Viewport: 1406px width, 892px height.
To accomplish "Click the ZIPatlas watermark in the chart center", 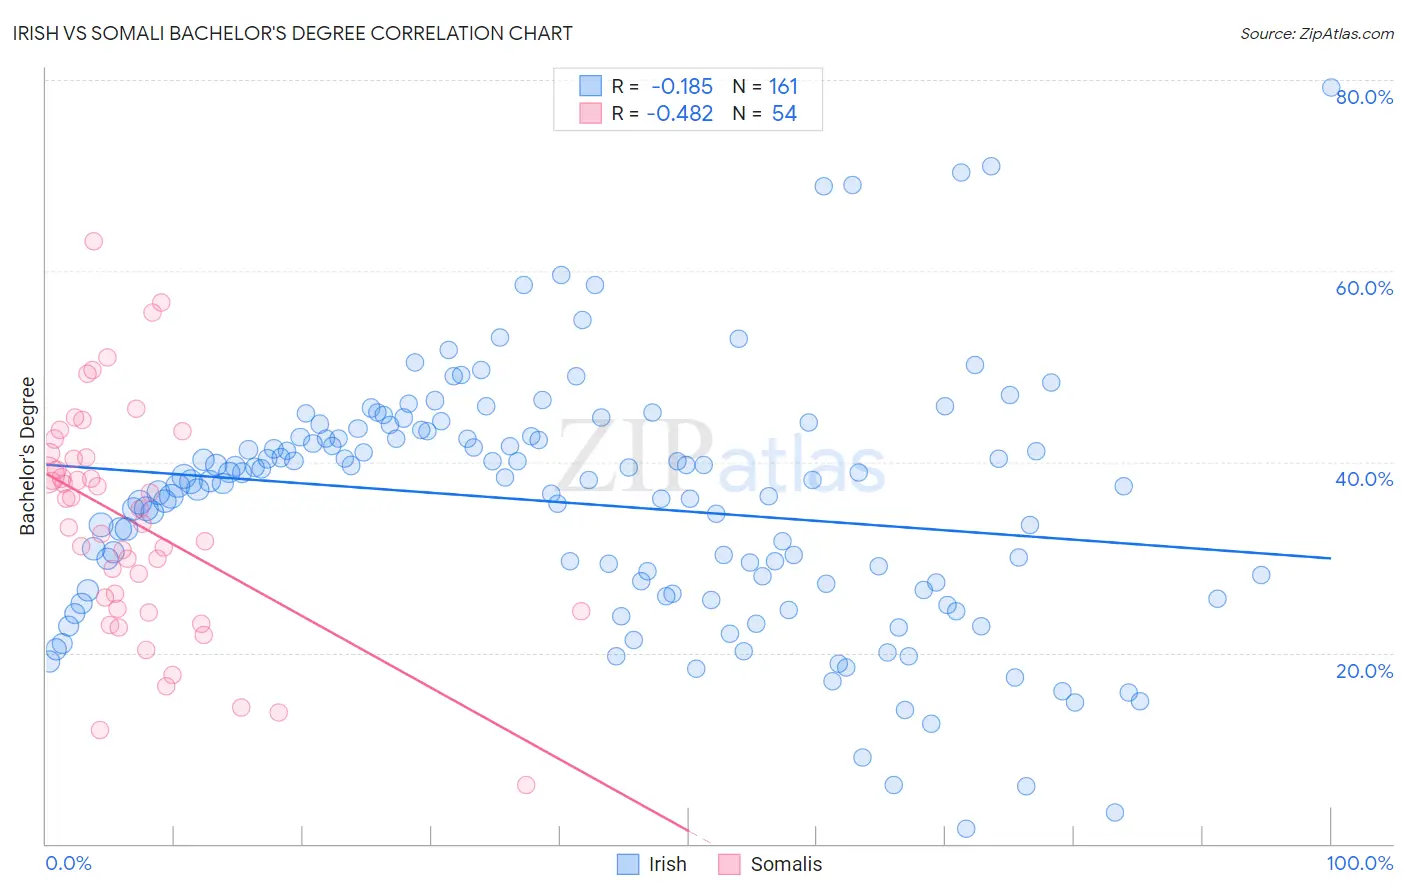I will [x=721, y=457].
